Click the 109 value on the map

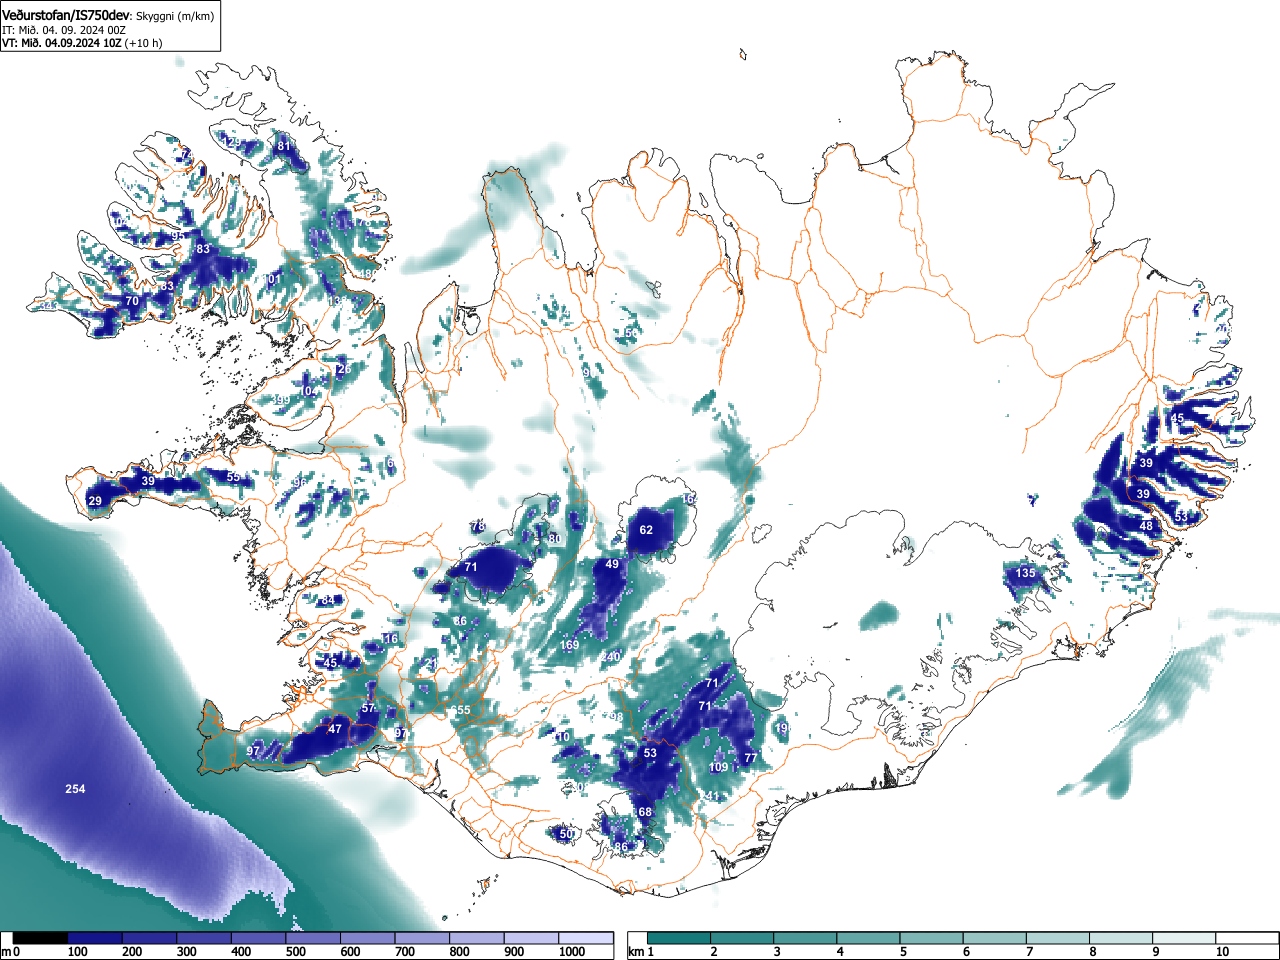[719, 767]
